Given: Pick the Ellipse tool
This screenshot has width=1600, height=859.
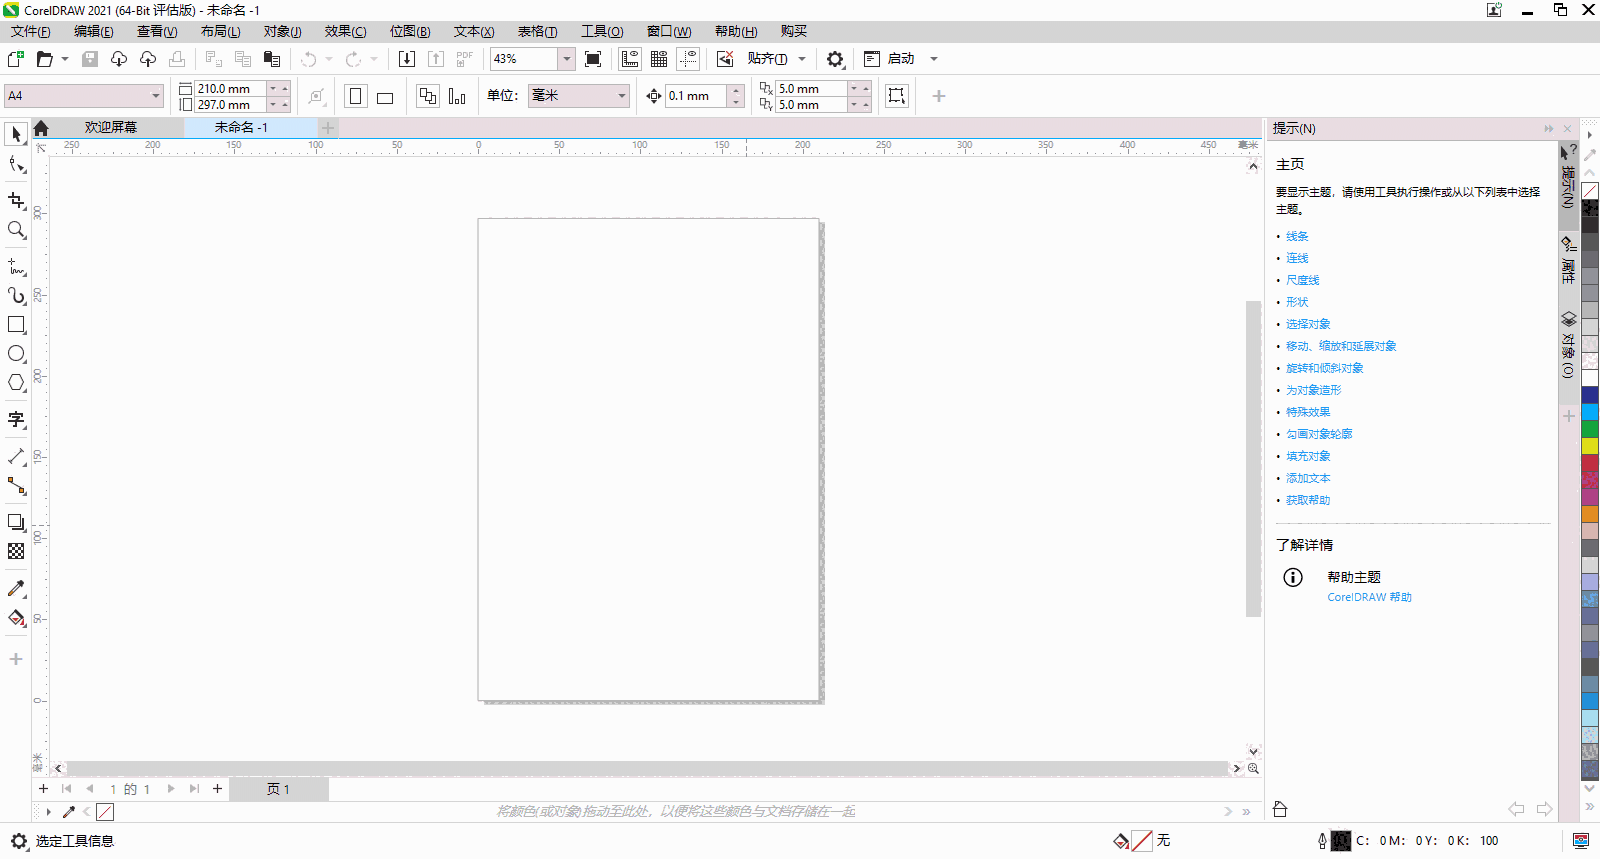Looking at the screenshot, I should click(16, 354).
